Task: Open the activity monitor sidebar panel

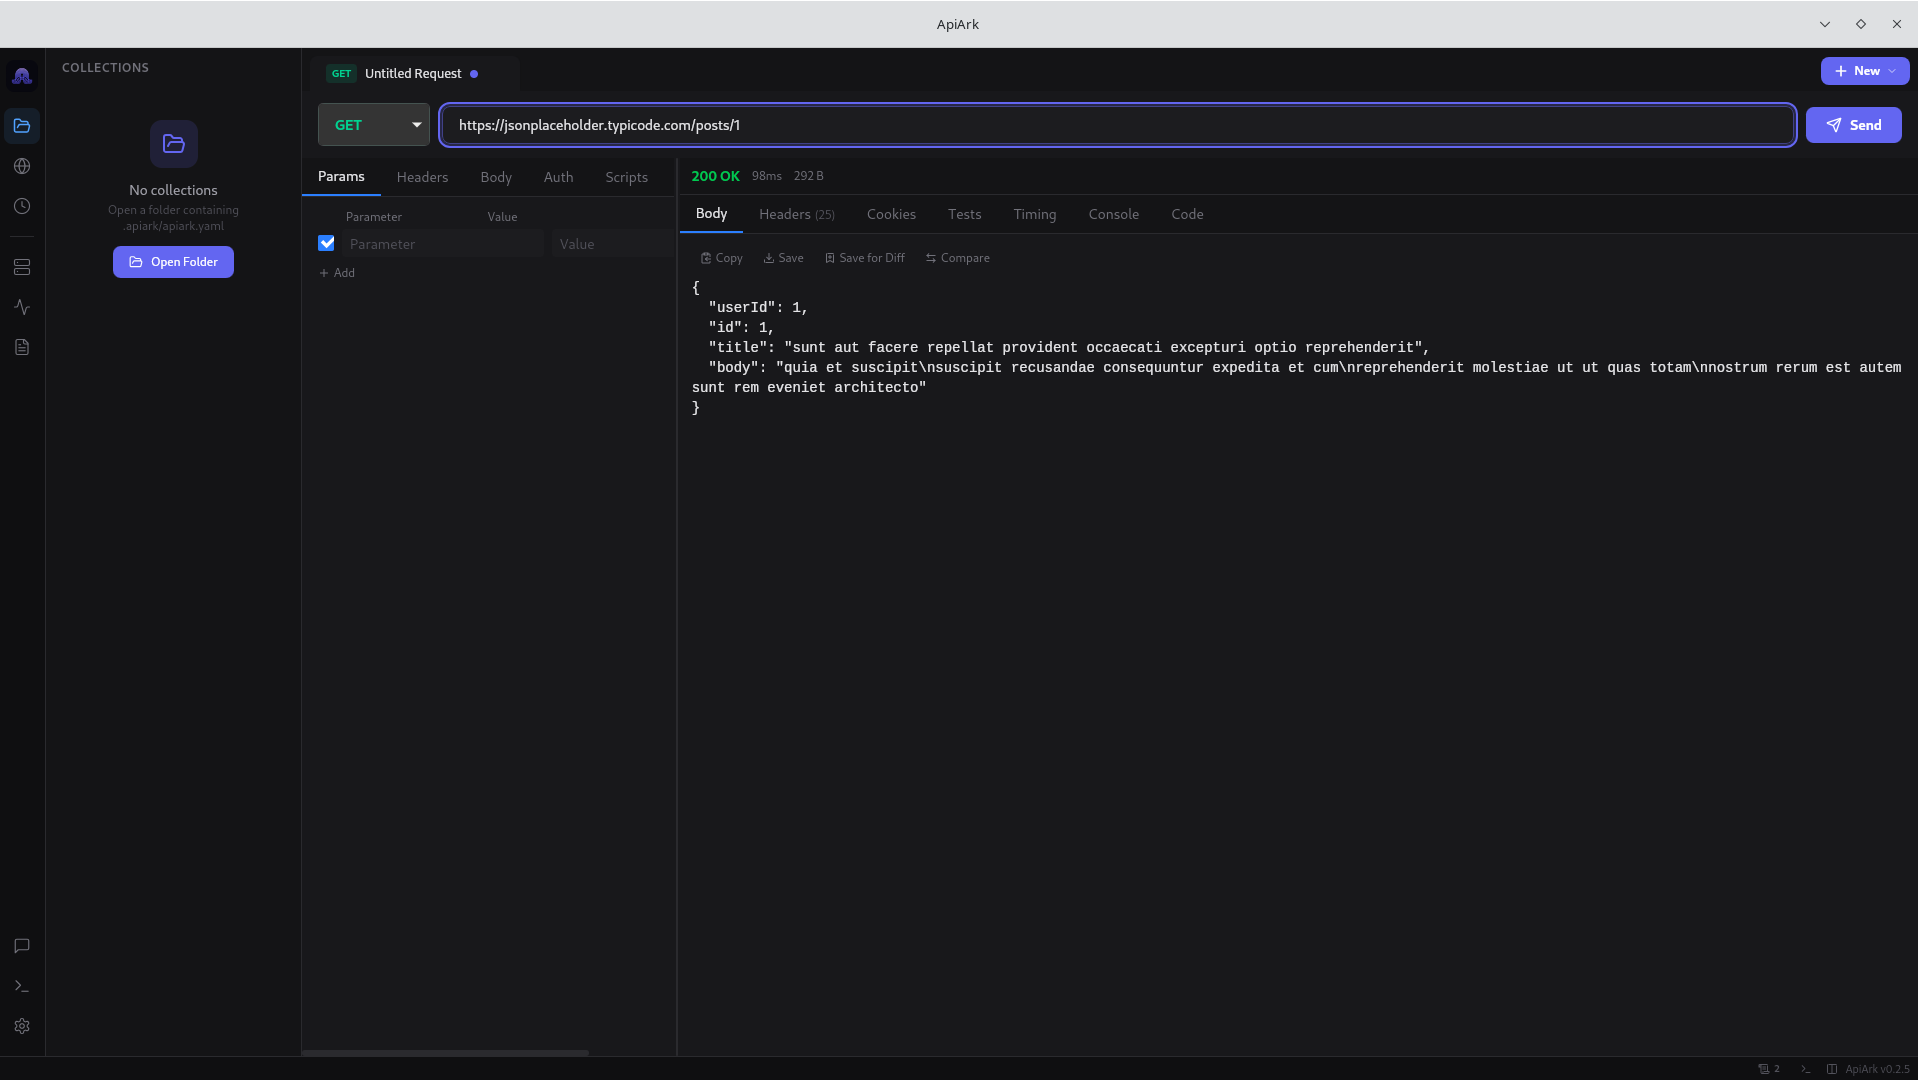Action: (22, 307)
